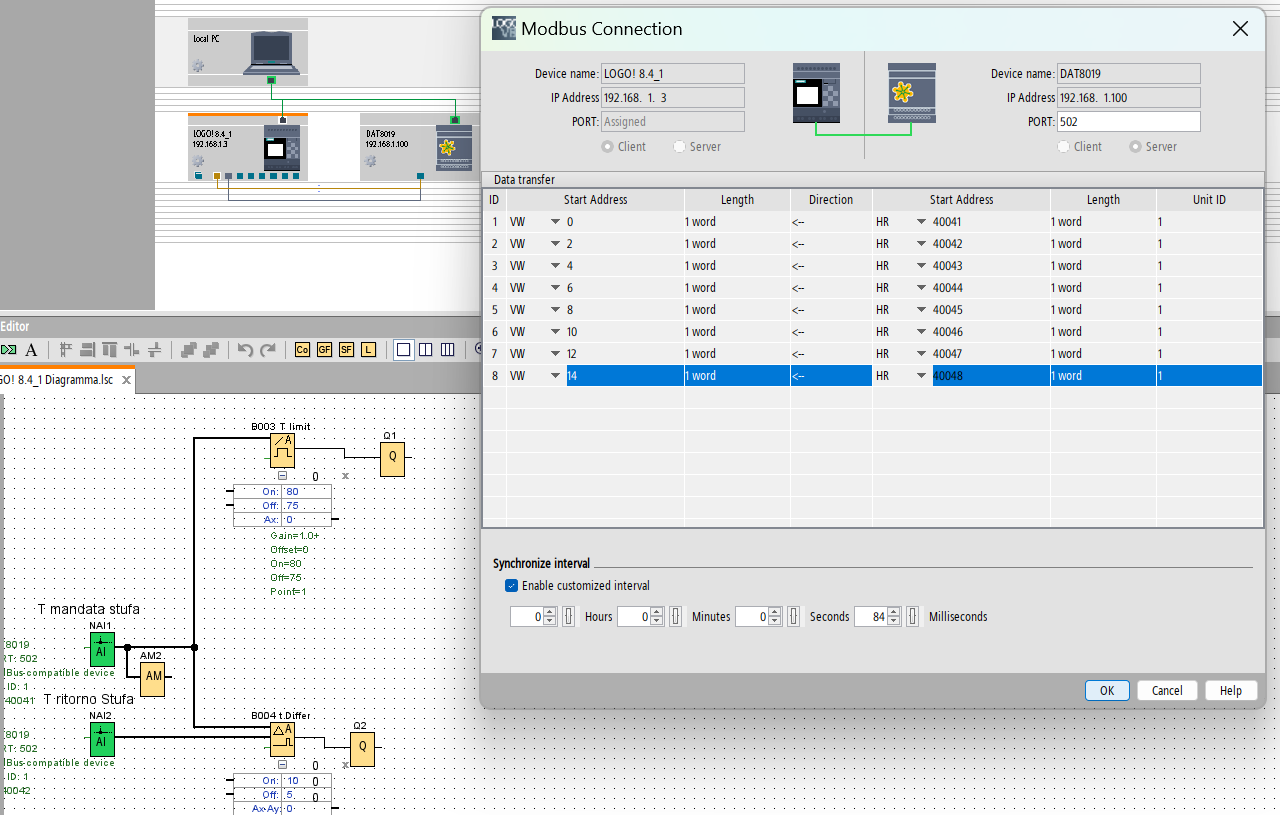Click the Undo arrow in the editor toolbar

[x=245, y=350]
